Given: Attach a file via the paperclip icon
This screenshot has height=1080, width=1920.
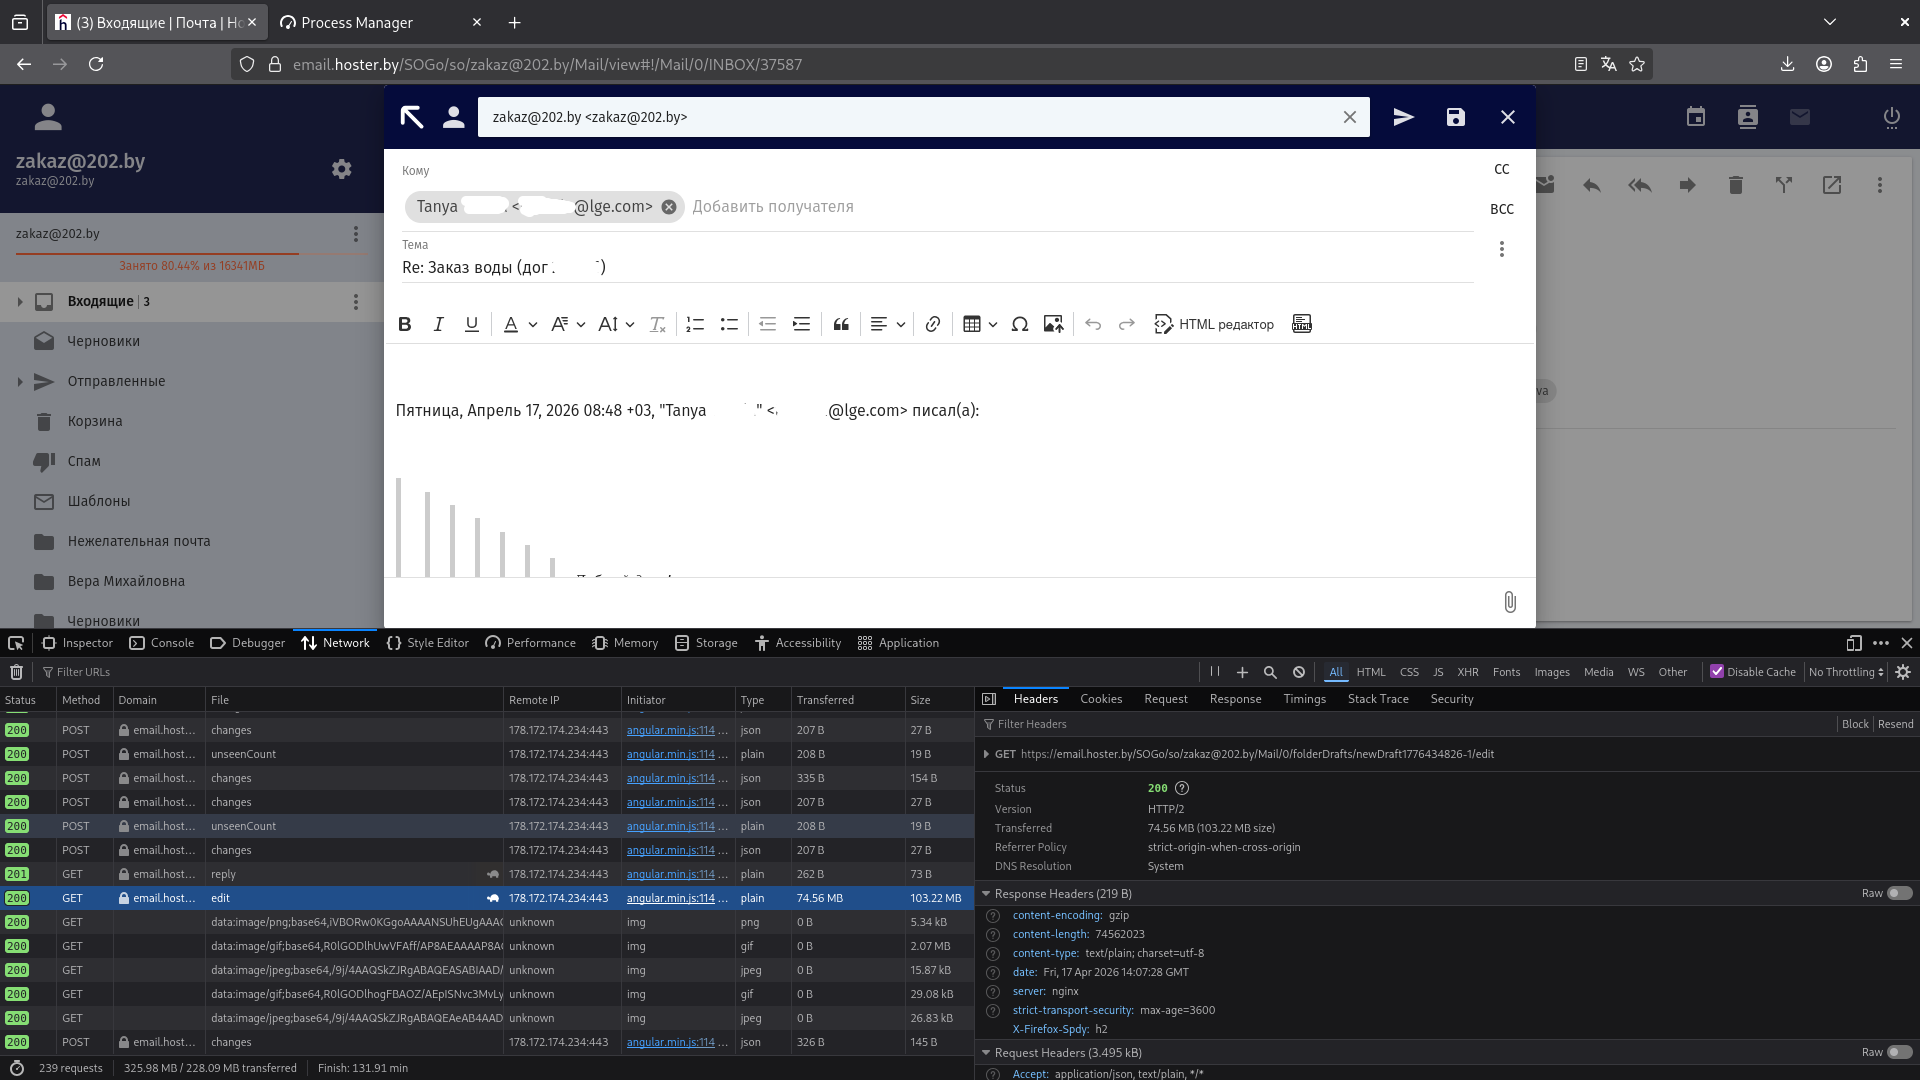Looking at the screenshot, I should tap(1509, 602).
